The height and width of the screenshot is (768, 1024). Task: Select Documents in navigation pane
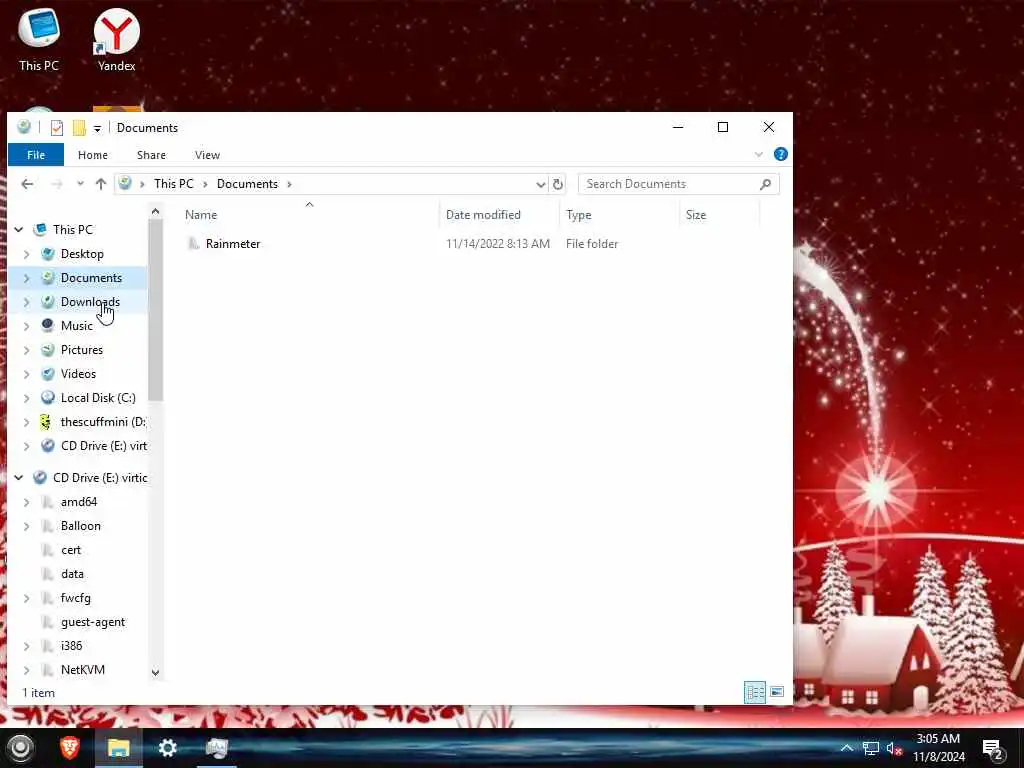click(x=91, y=278)
